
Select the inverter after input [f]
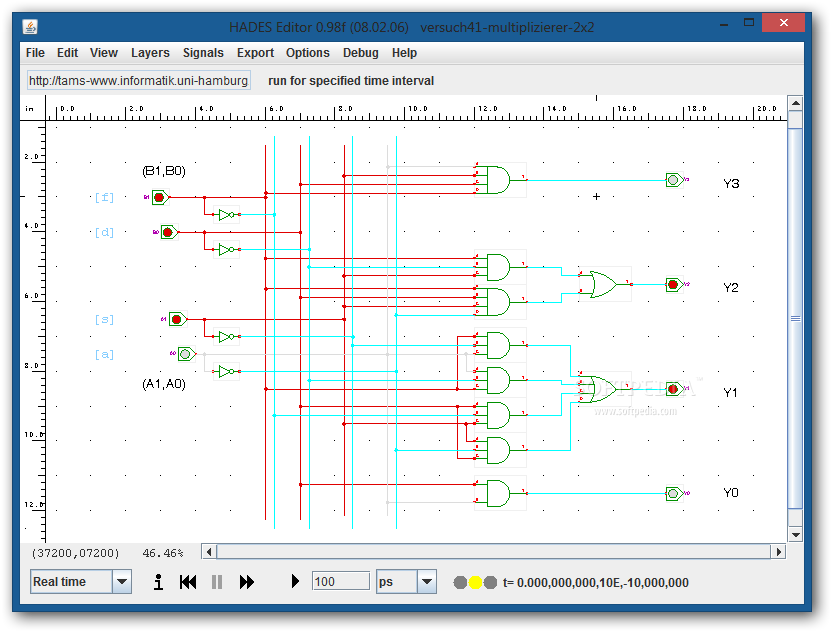pyautogui.click(x=227, y=214)
